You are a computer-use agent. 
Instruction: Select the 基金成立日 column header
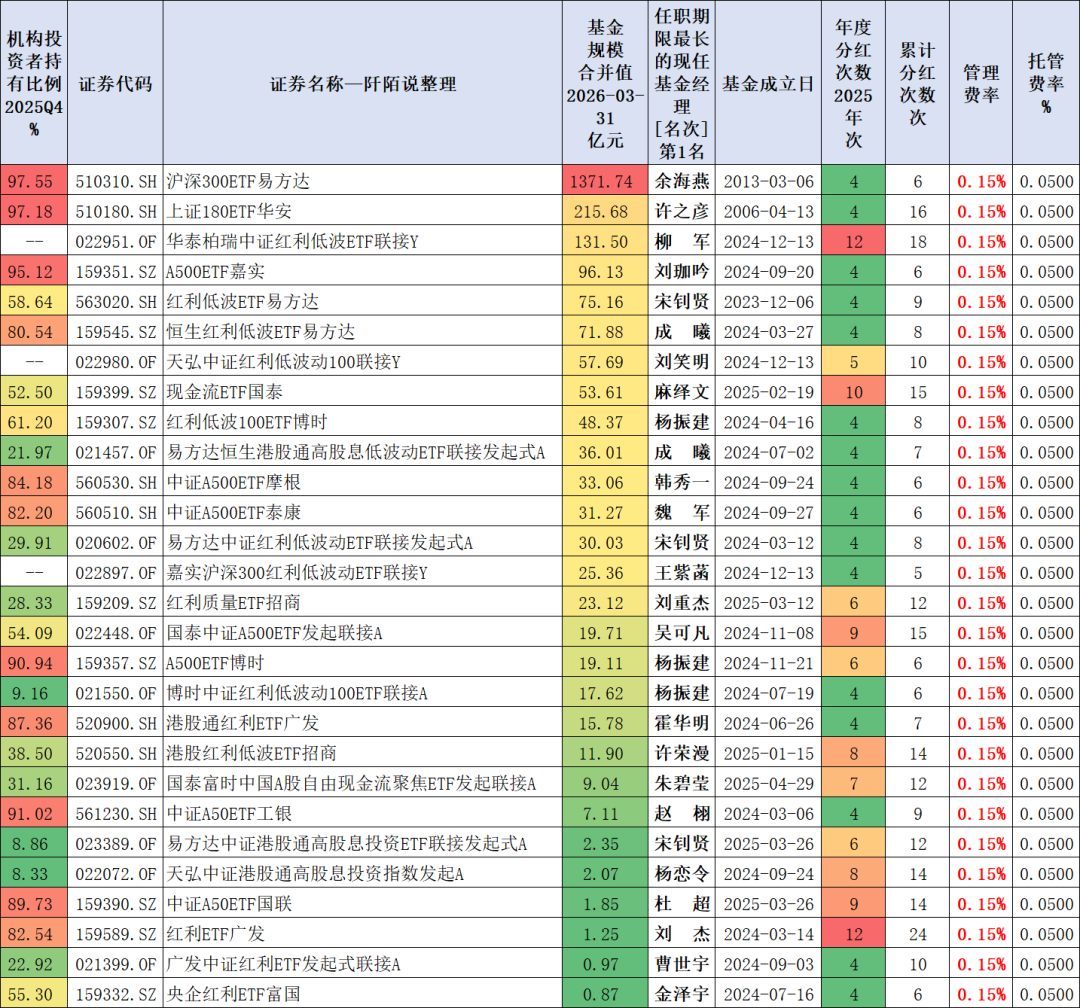coord(768,83)
